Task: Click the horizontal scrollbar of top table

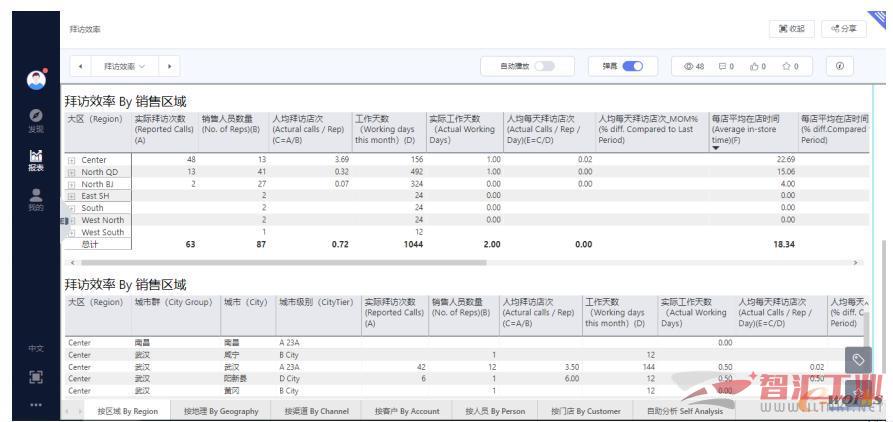Action: tap(284, 263)
